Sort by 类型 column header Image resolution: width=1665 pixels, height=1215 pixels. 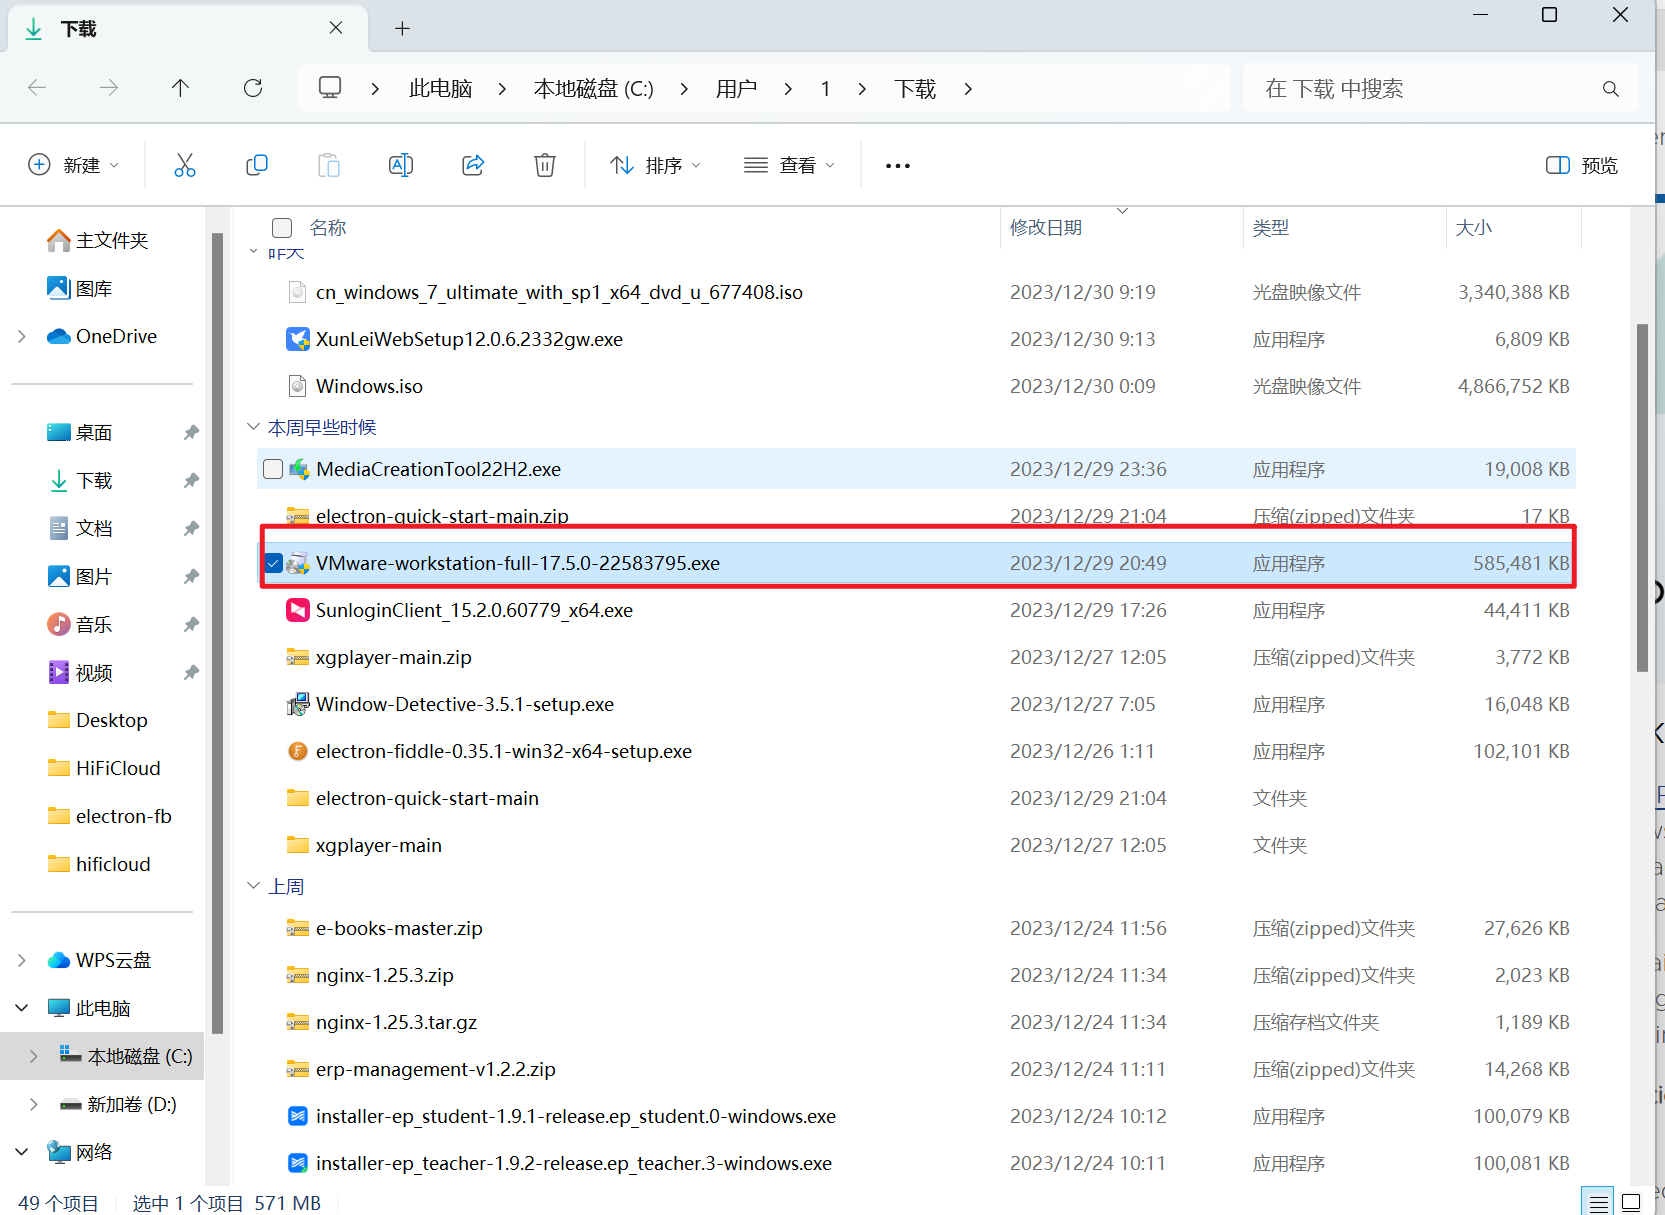[1271, 228]
